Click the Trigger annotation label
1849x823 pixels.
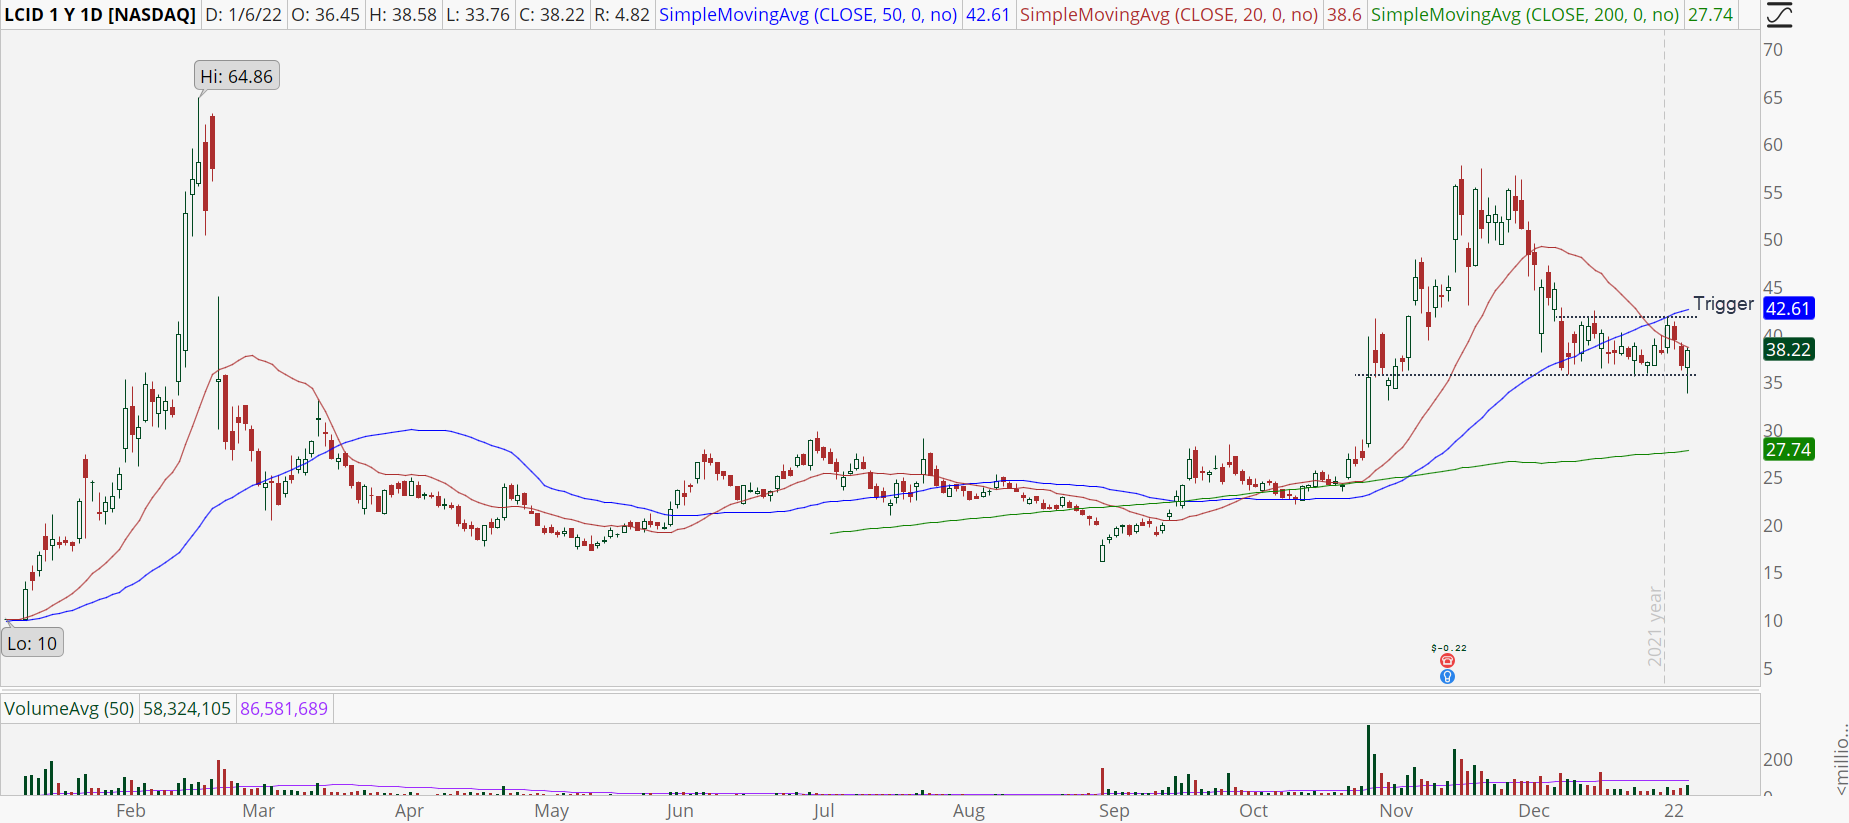pos(1723,303)
